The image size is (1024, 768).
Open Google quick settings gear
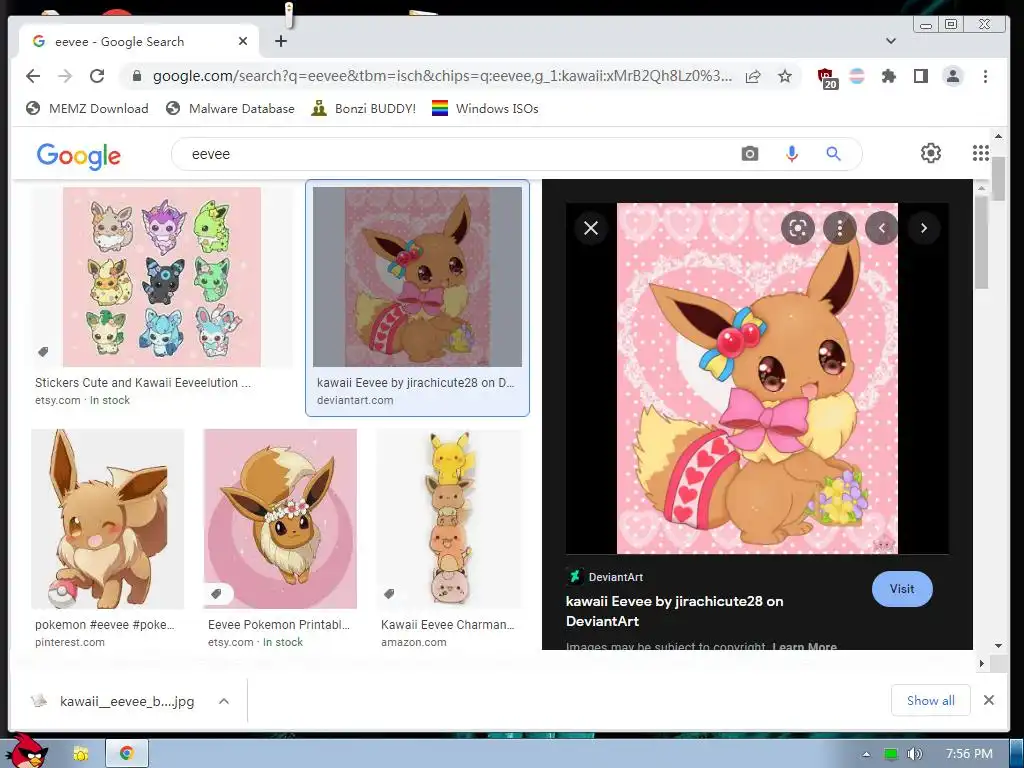[931, 153]
